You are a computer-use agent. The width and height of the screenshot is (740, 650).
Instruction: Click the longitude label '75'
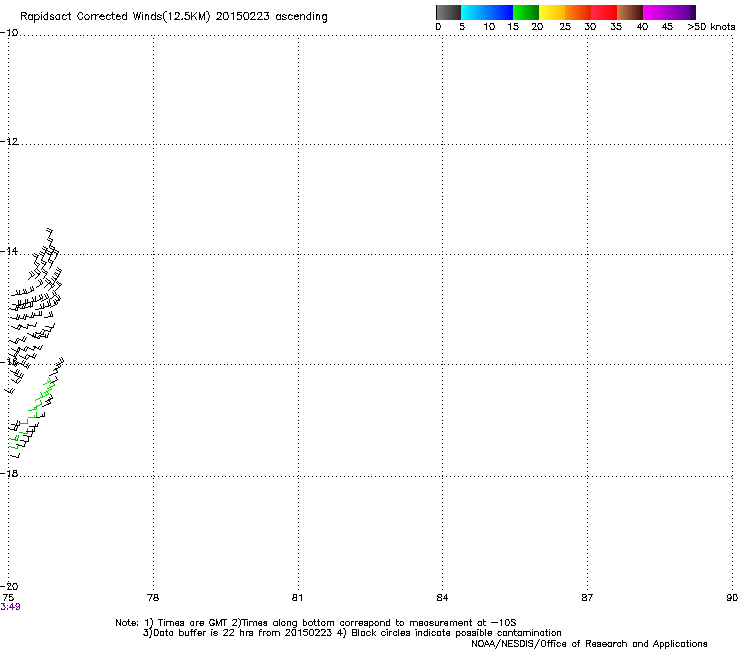(8, 598)
